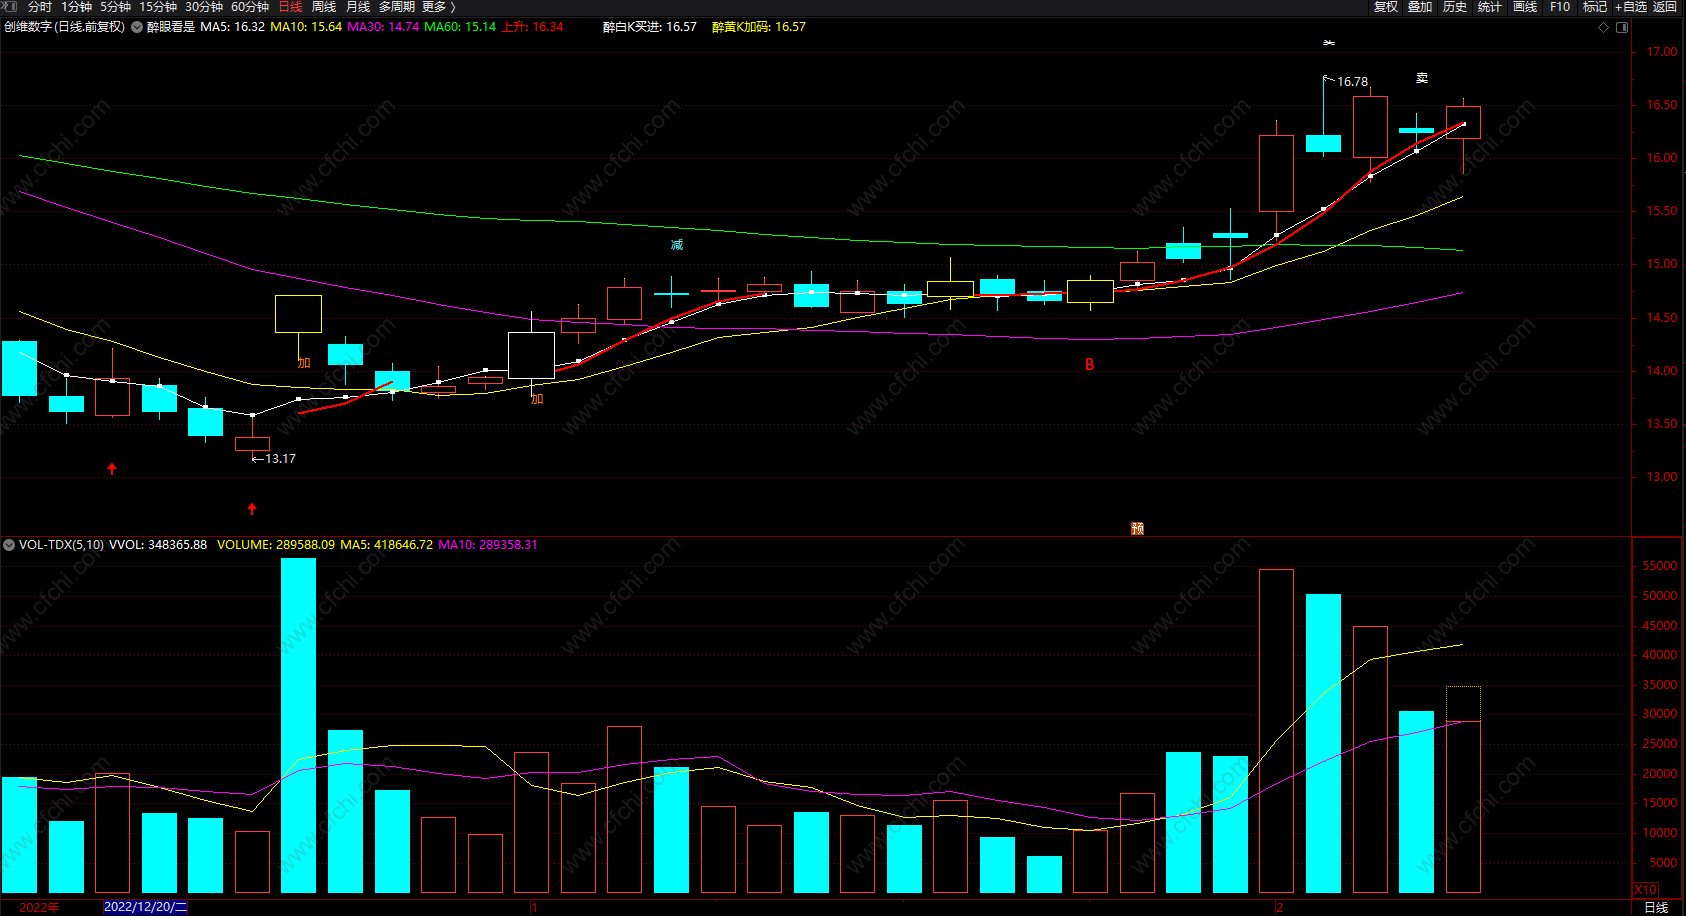Click the 上升: 16.34 label
Image resolution: width=1686 pixels, height=916 pixels.
click(533, 27)
